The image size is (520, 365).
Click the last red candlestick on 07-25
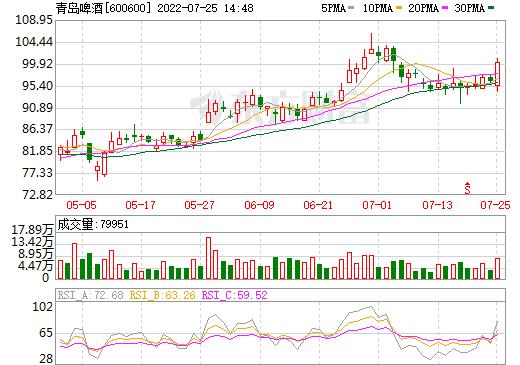(497, 74)
